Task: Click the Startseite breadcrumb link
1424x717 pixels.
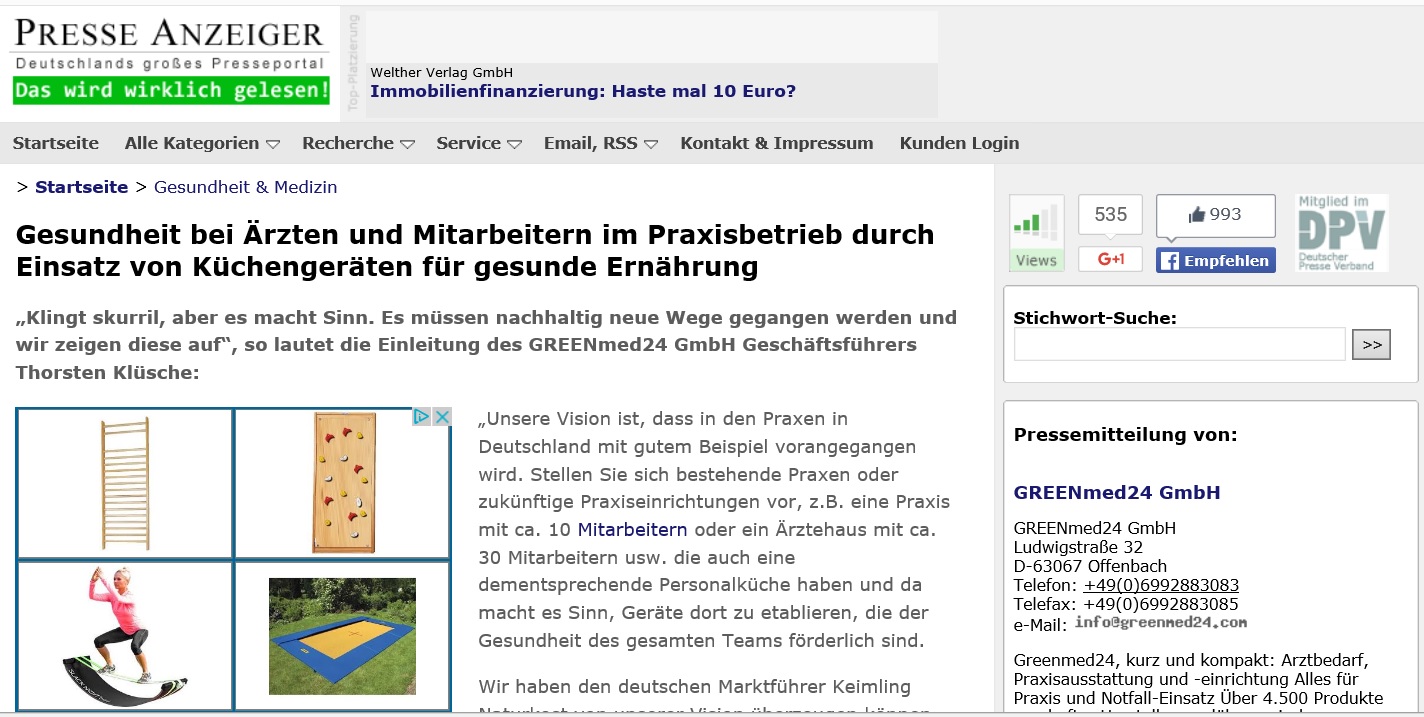Action: pos(82,187)
